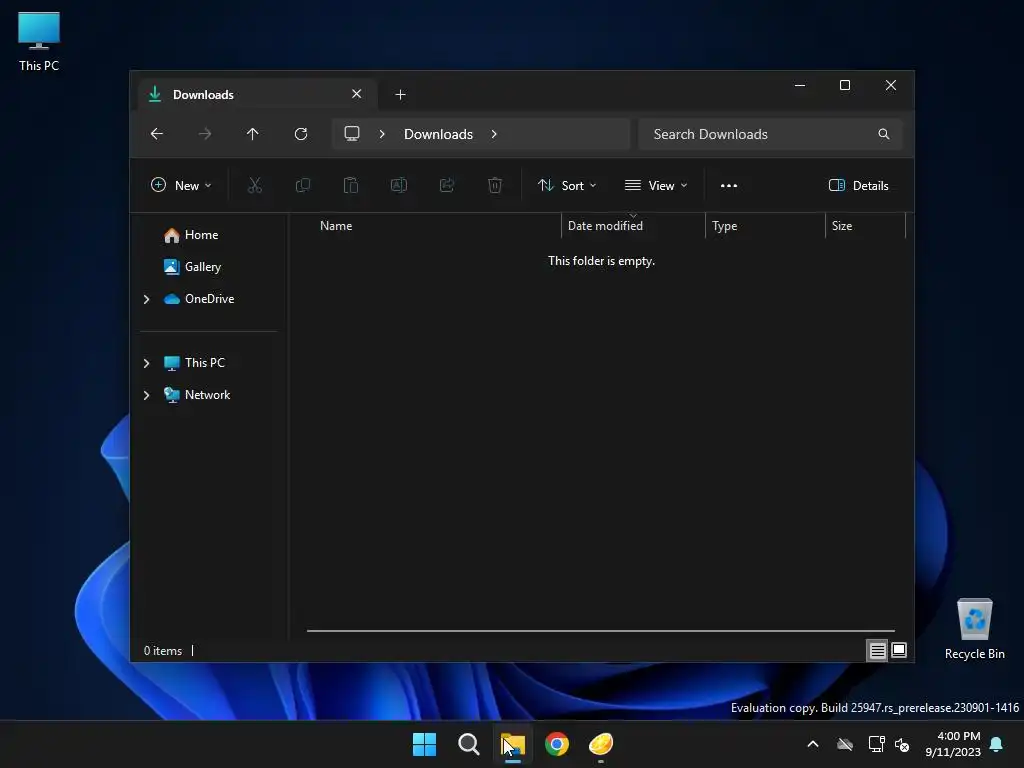Click the network tray icon

click(x=876, y=744)
